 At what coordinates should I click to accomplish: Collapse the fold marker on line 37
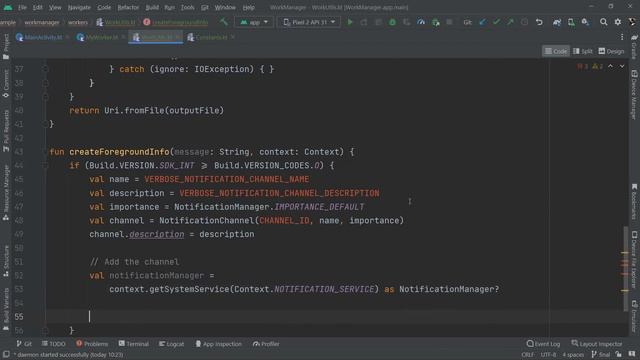coord(45,69)
